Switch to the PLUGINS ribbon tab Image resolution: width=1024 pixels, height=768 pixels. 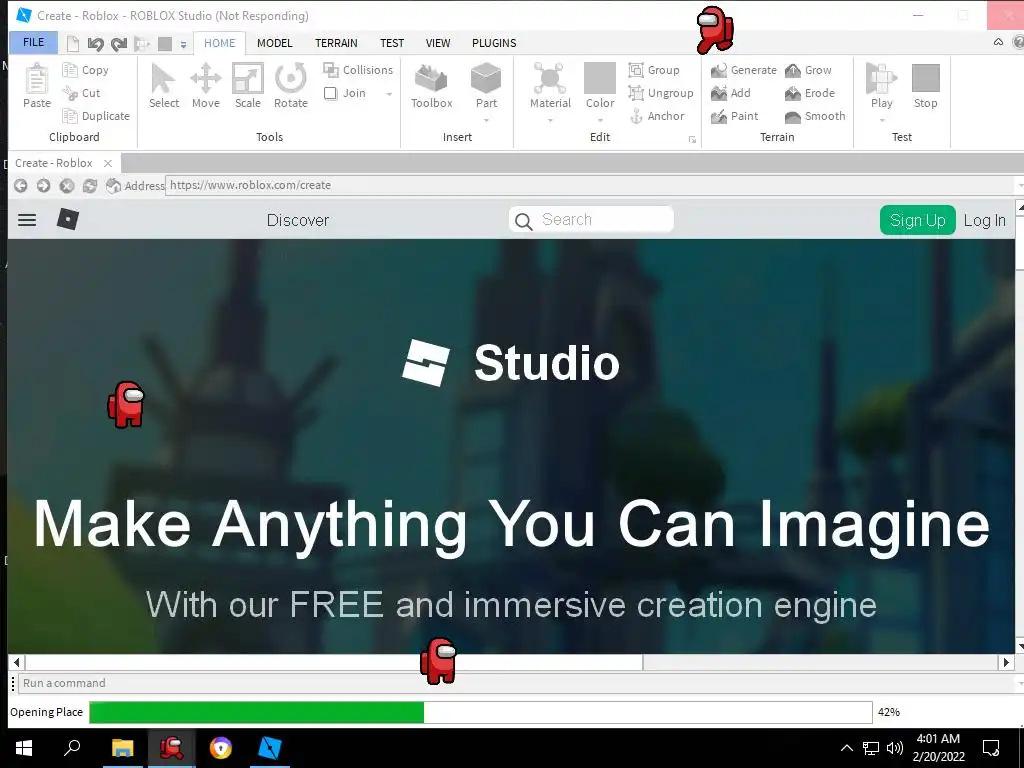pyautogui.click(x=494, y=43)
